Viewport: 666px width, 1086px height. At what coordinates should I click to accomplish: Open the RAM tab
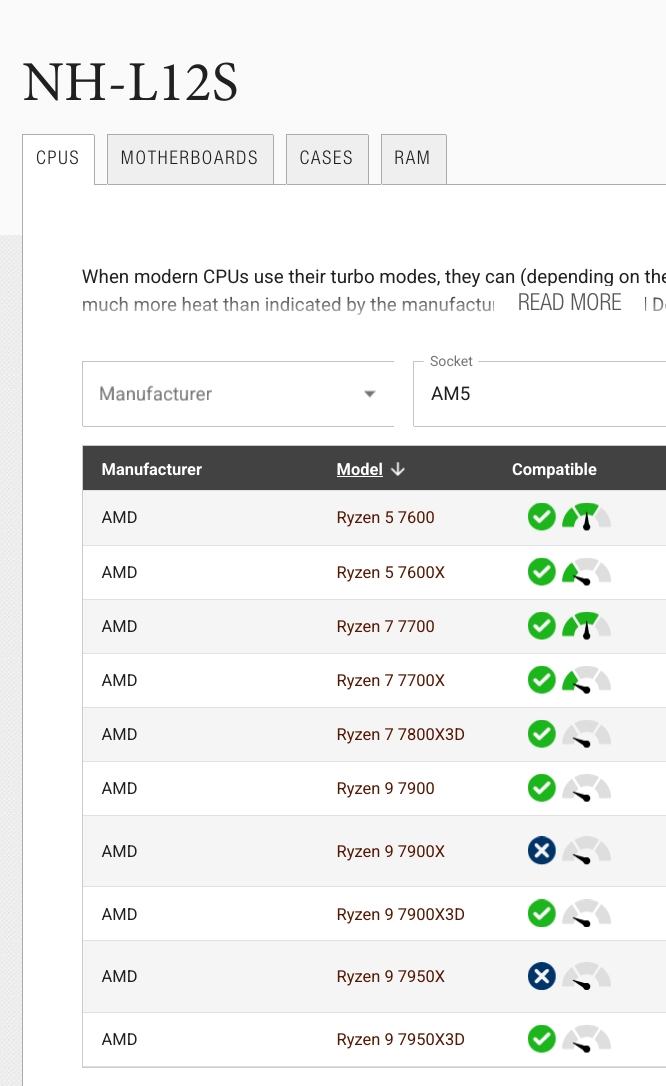point(413,159)
